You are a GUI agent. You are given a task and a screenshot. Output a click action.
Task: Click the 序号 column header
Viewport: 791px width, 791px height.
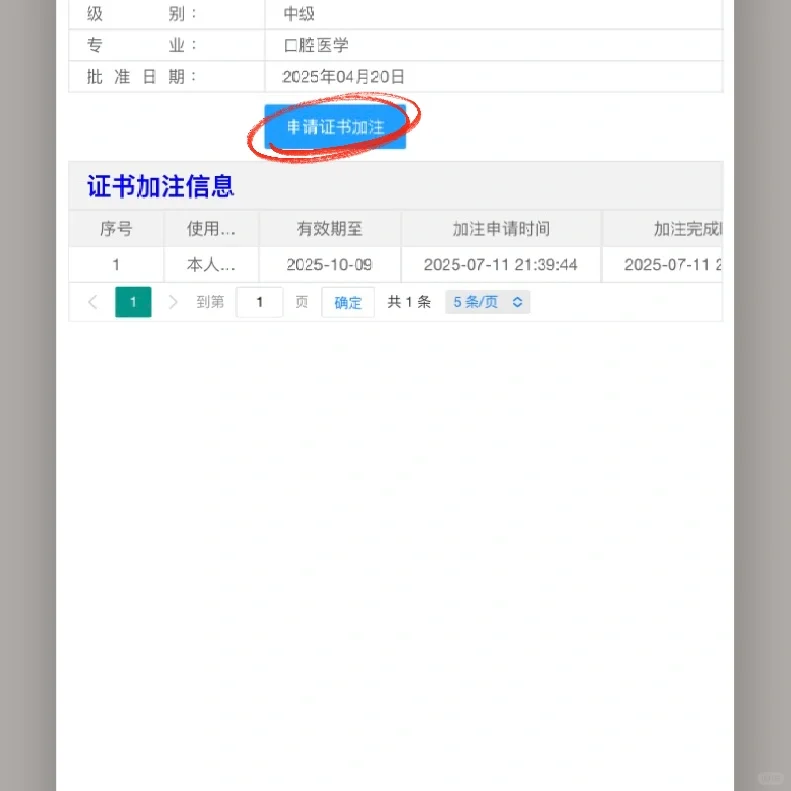tap(116, 229)
